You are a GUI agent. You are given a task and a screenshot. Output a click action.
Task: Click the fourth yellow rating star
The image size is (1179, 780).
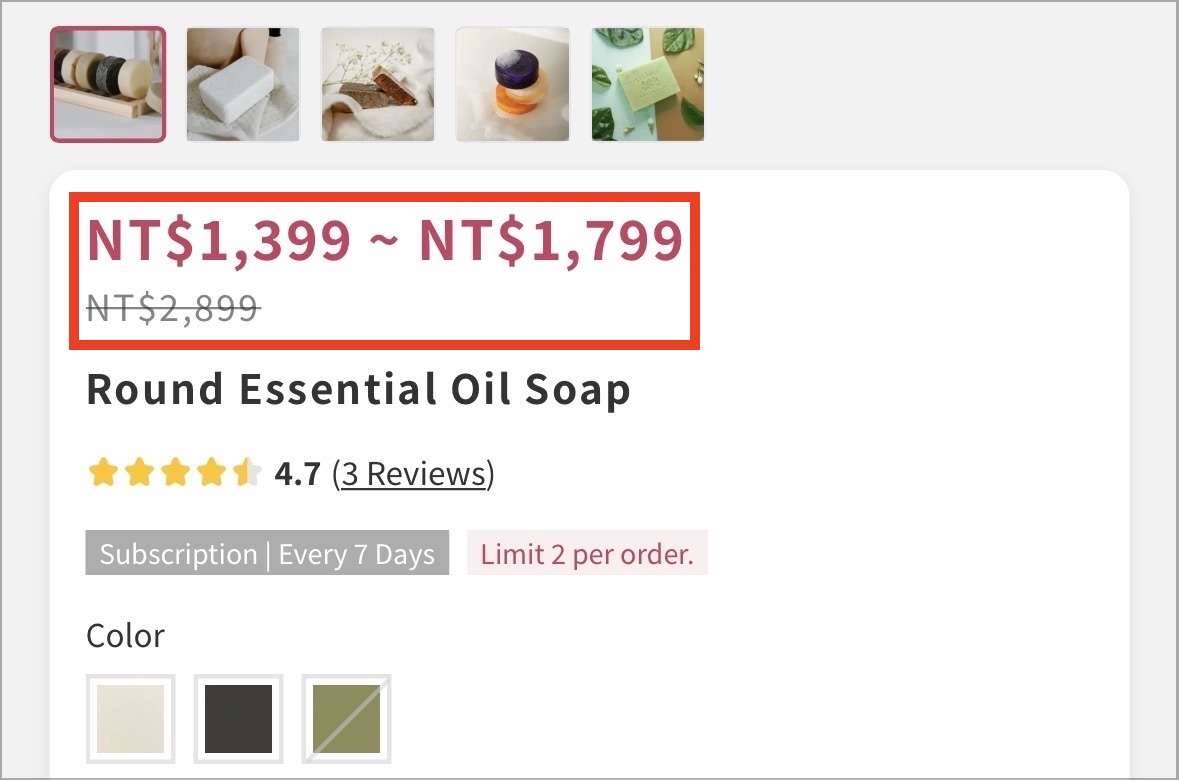211,473
